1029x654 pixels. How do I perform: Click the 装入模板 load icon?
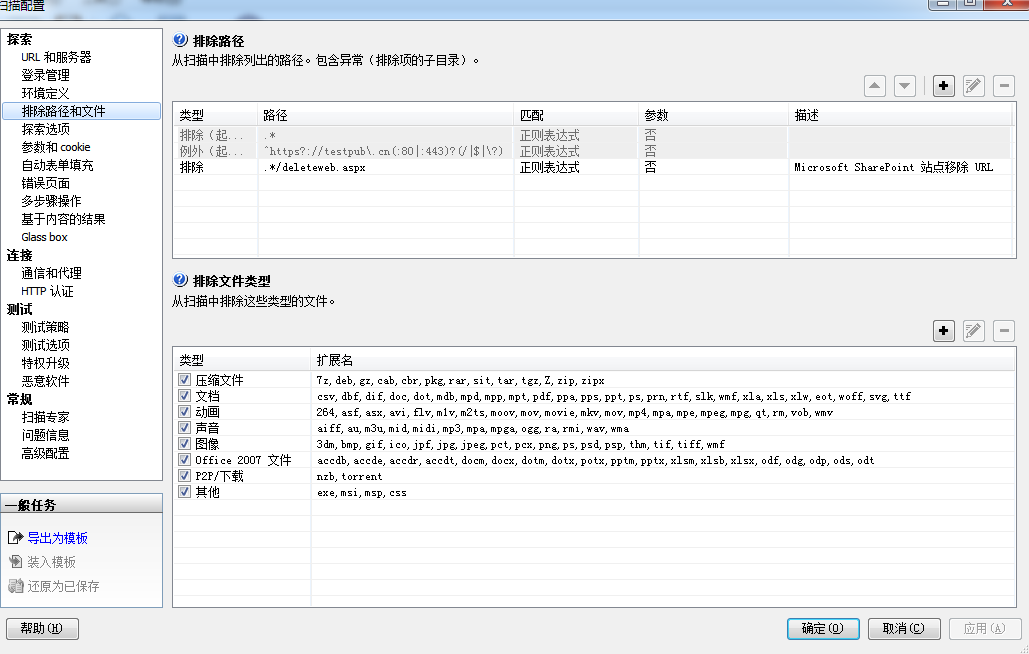click(x=15, y=562)
